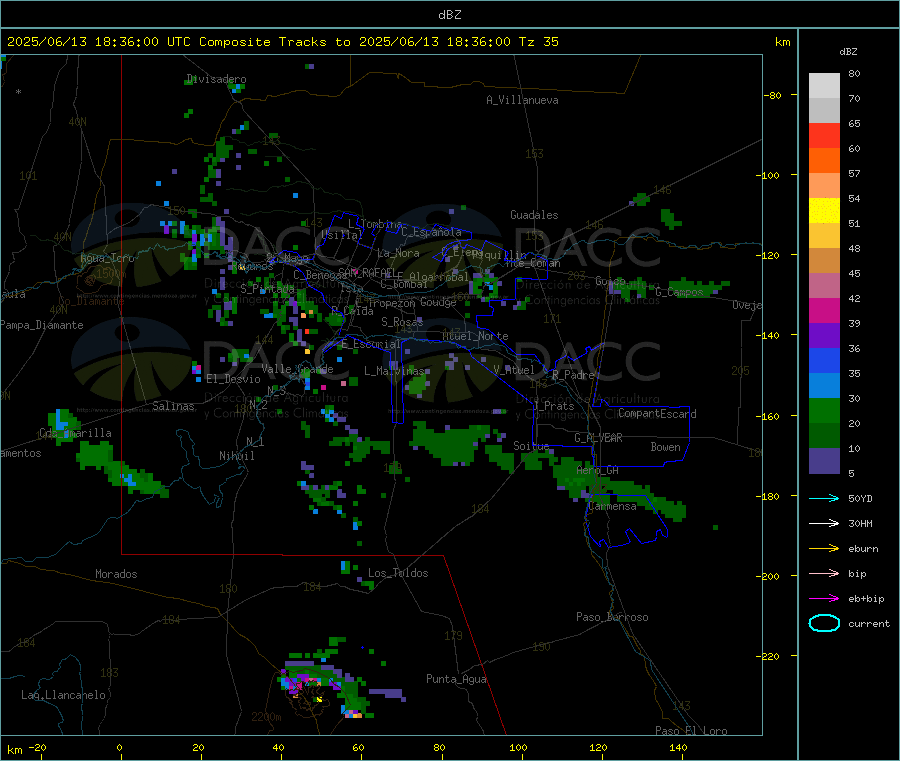
Task: Click the 'Divisadero' map label
Action: (x=216, y=79)
